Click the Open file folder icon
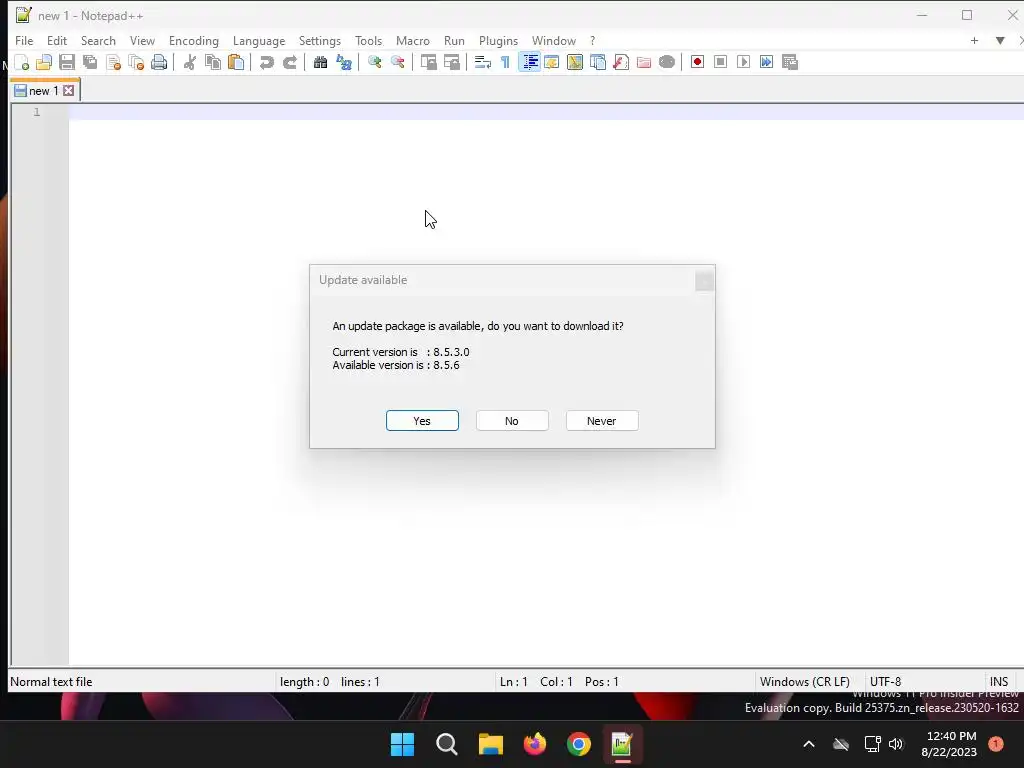Screen dimensions: 1024x768 [44, 62]
